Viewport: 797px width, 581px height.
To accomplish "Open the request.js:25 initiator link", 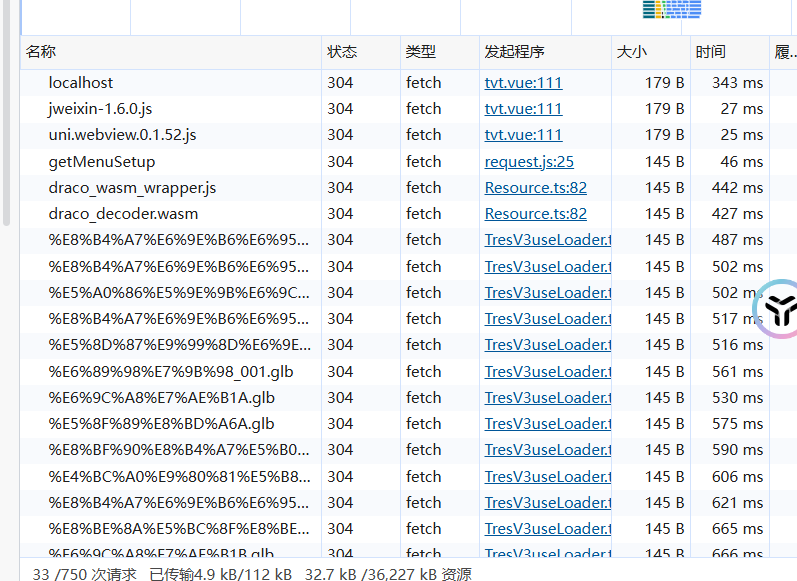I will (529, 161).
